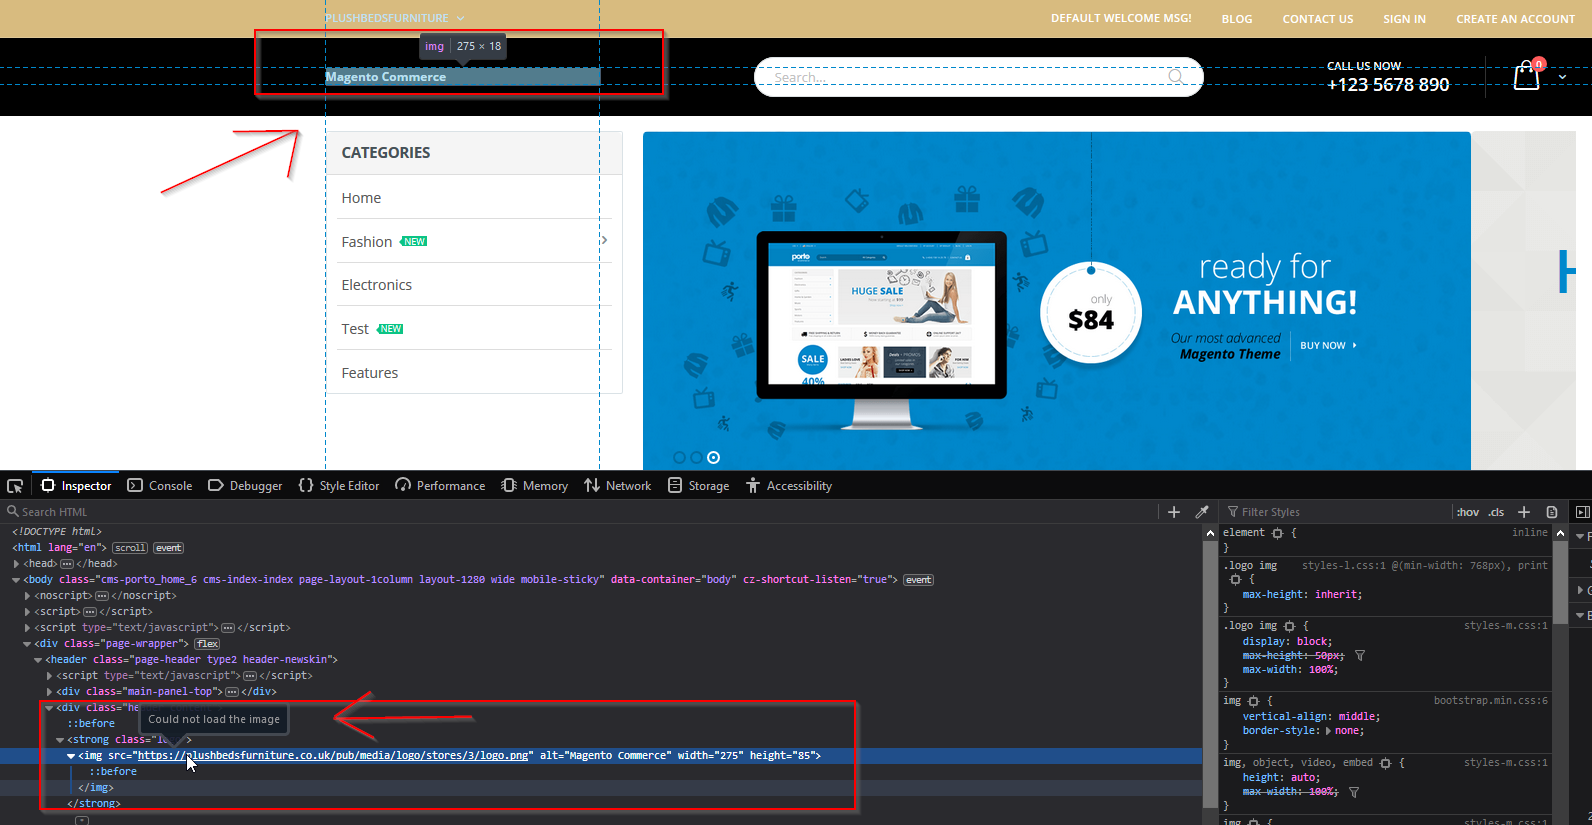Expand the head element node
The width and height of the screenshot is (1592, 825).
coord(17,564)
